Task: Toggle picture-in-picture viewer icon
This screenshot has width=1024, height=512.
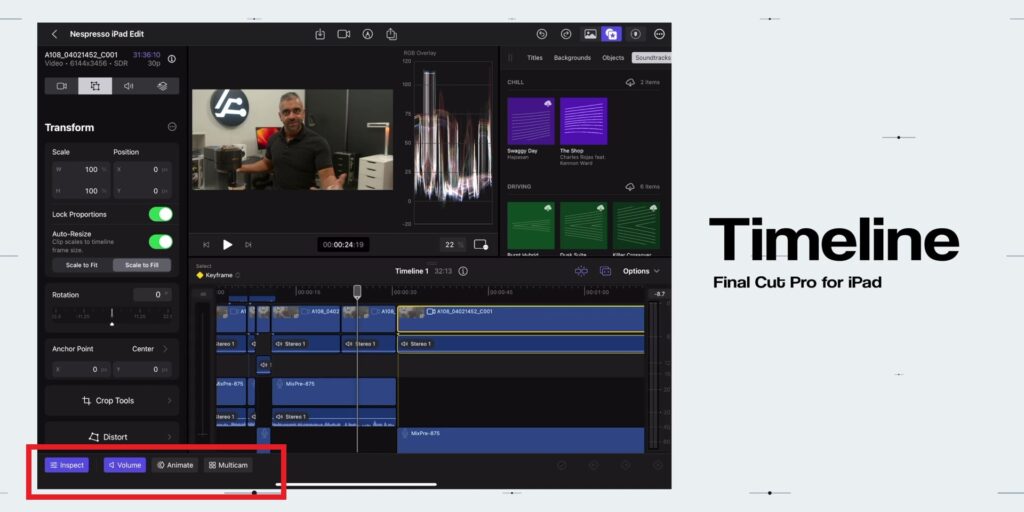Action: pyautogui.click(x=481, y=245)
